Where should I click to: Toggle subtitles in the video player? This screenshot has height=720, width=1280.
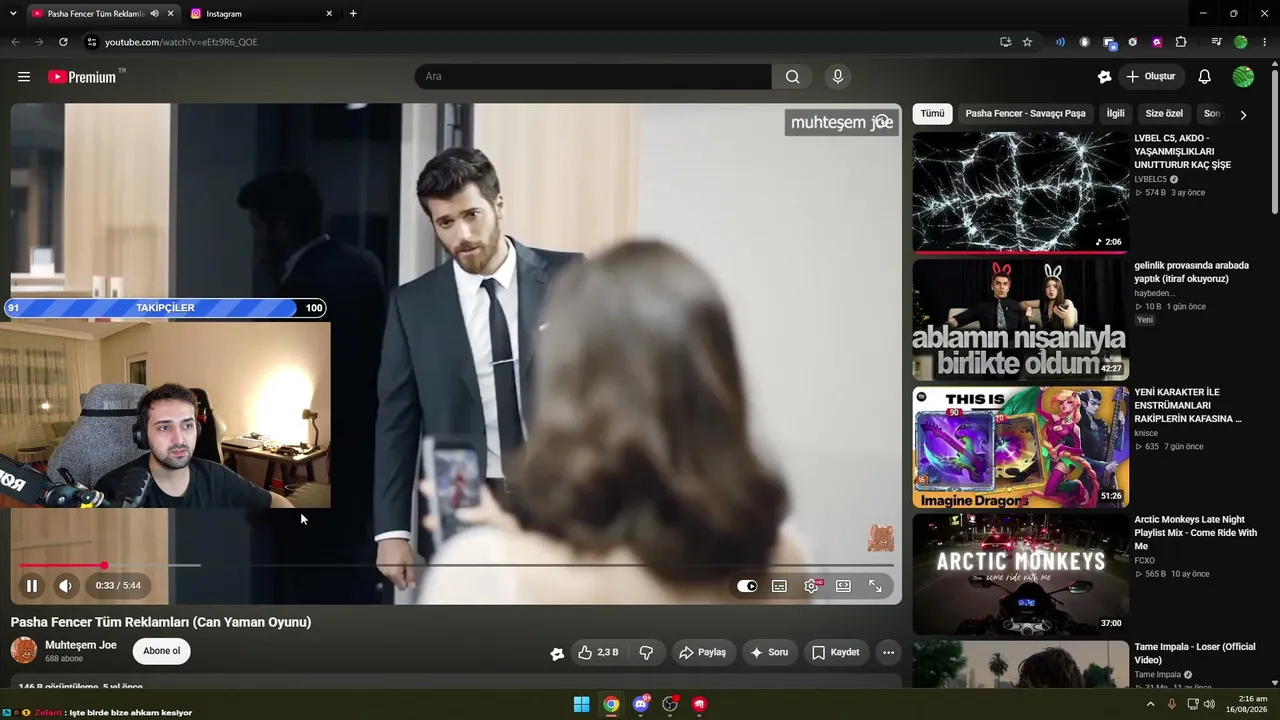click(x=779, y=586)
